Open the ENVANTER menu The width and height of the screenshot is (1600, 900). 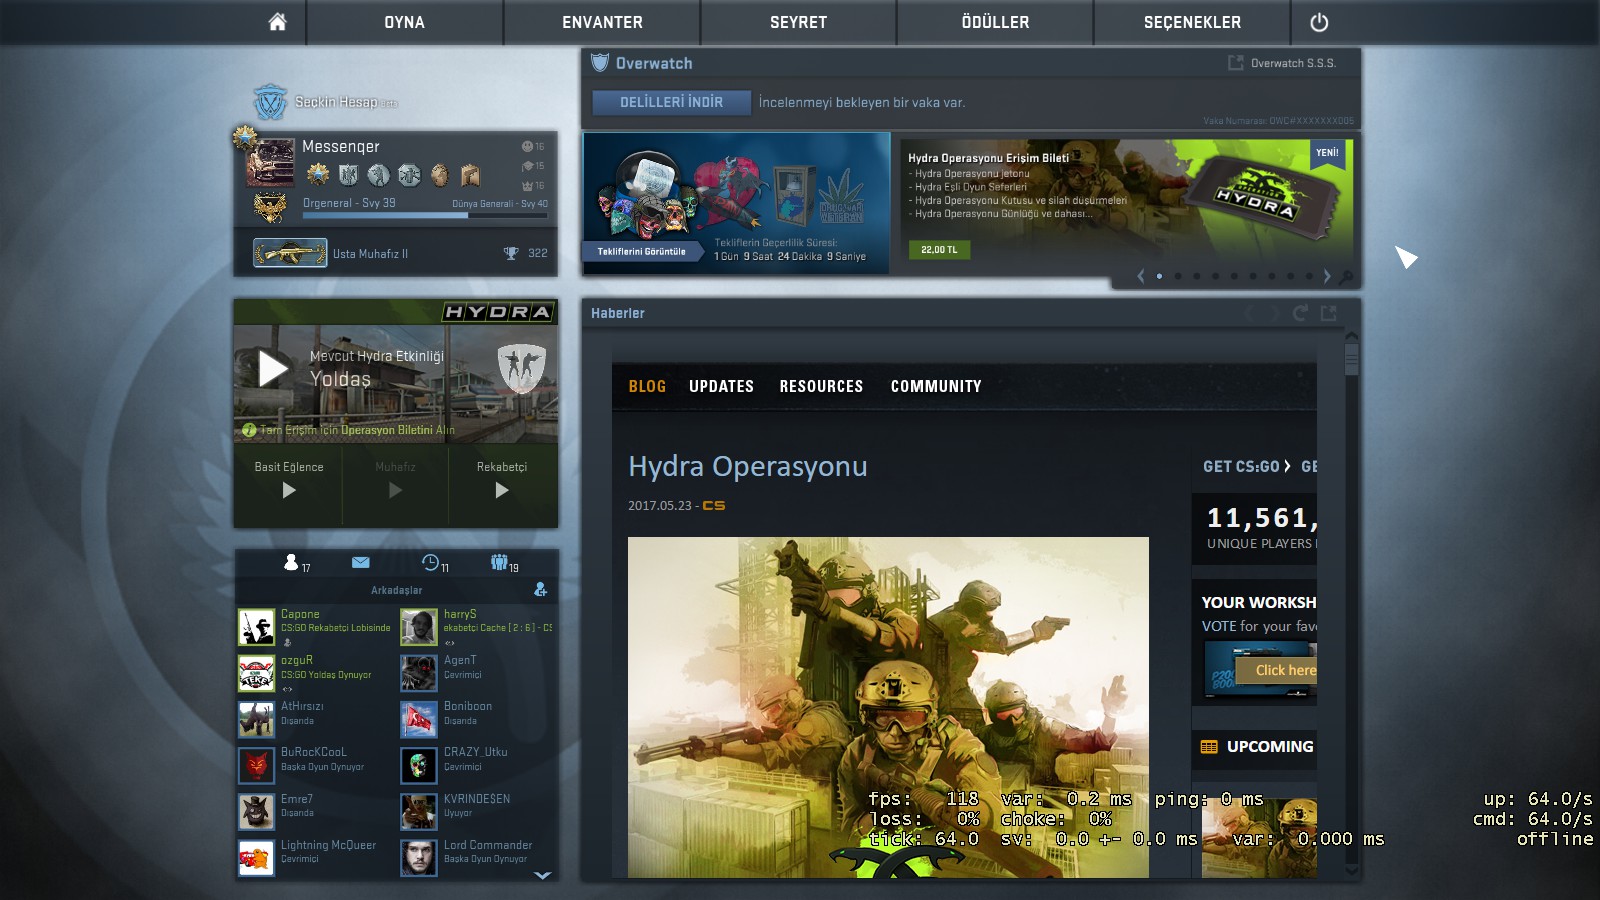pyautogui.click(x=602, y=22)
